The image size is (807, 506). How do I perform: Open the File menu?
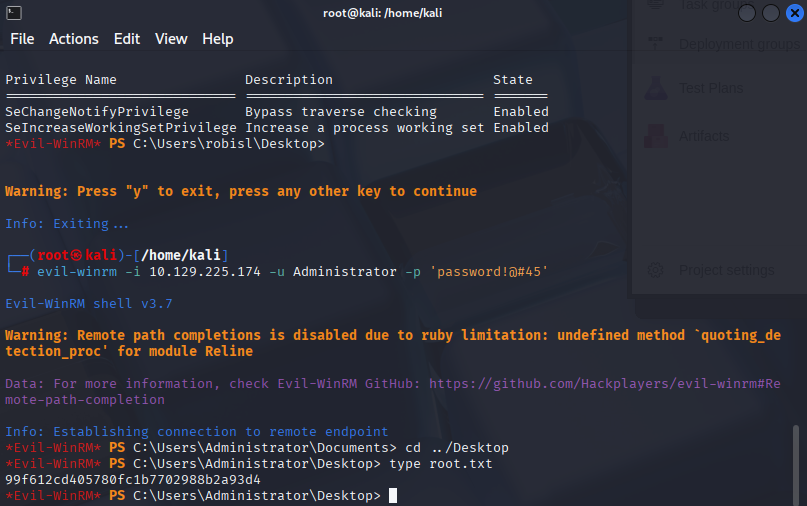click(22, 39)
